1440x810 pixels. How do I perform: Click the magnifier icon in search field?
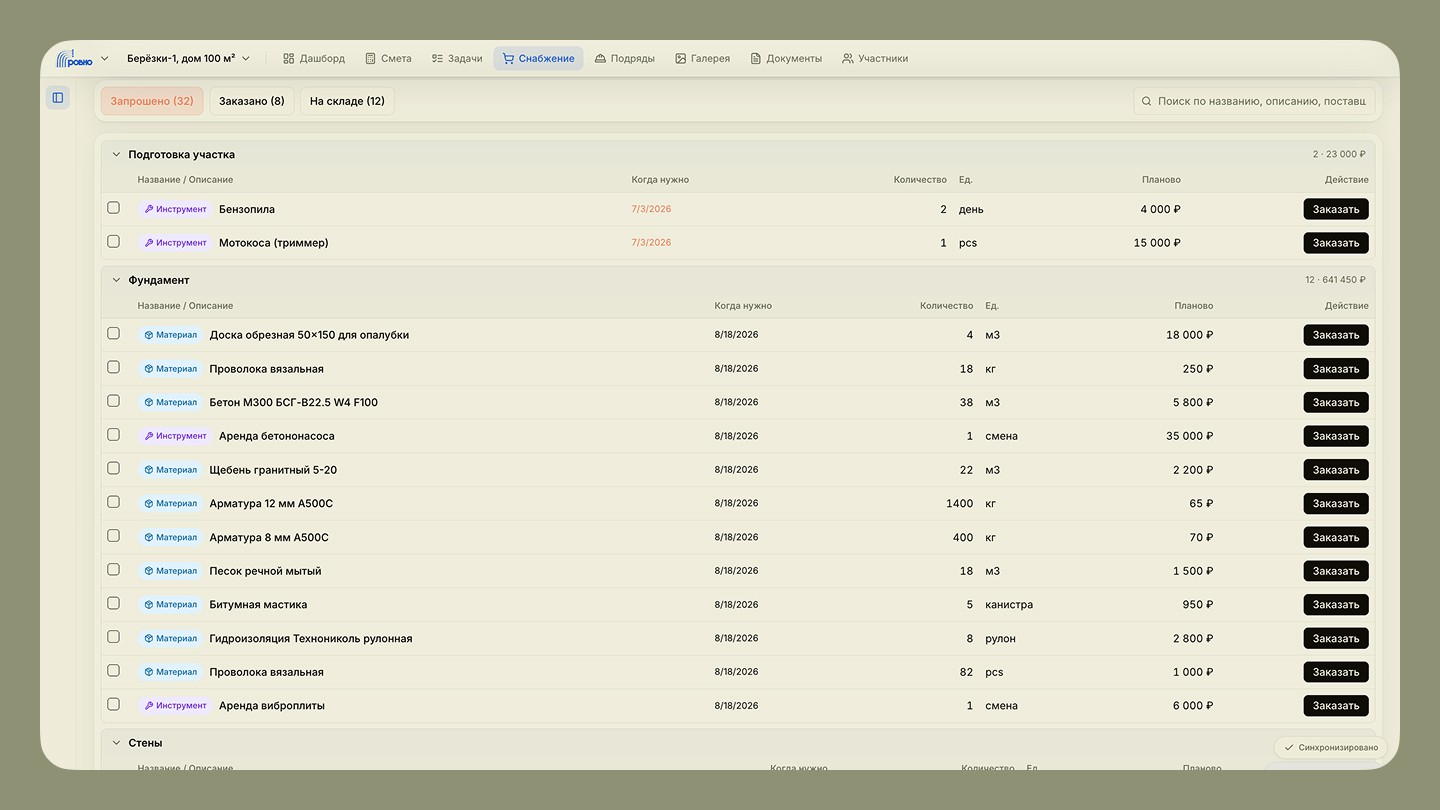pyautogui.click(x=1147, y=101)
